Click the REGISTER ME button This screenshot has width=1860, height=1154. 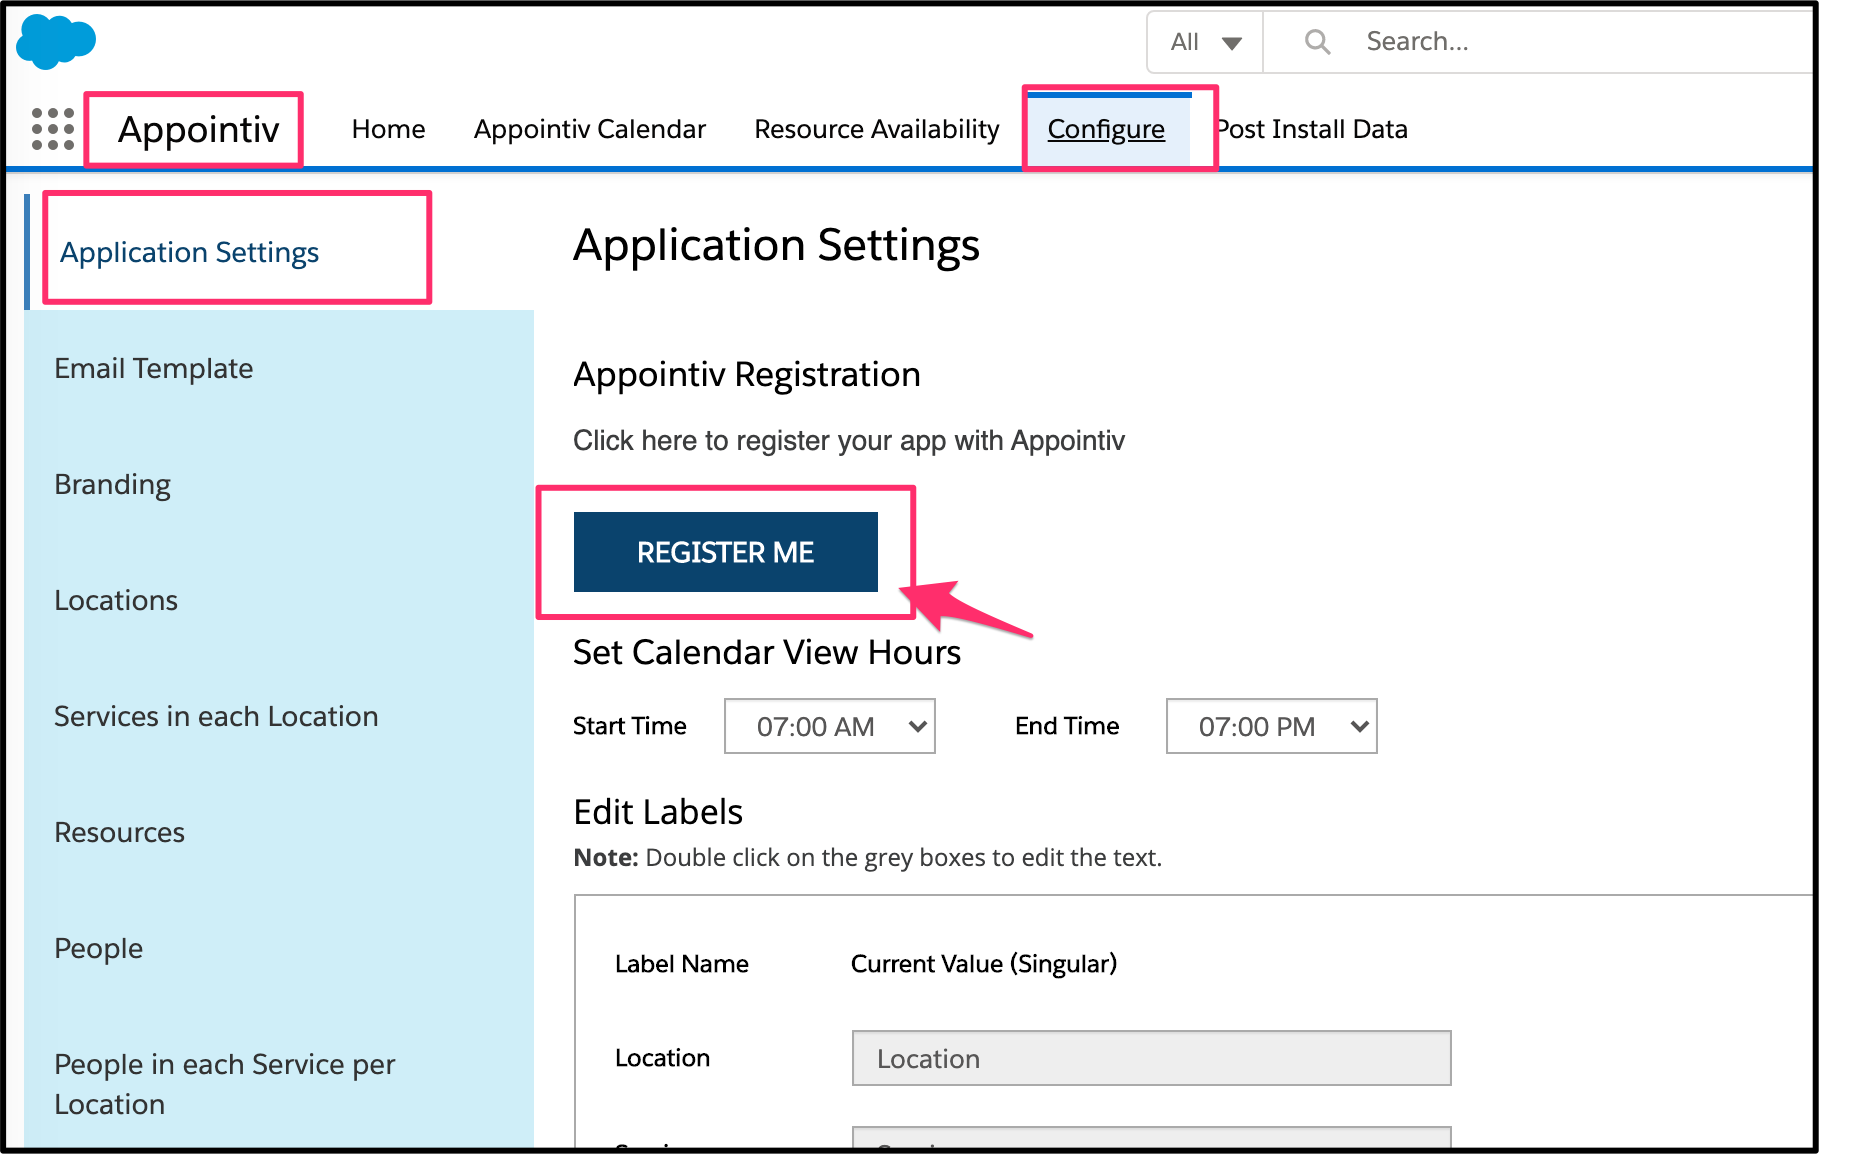(x=725, y=552)
